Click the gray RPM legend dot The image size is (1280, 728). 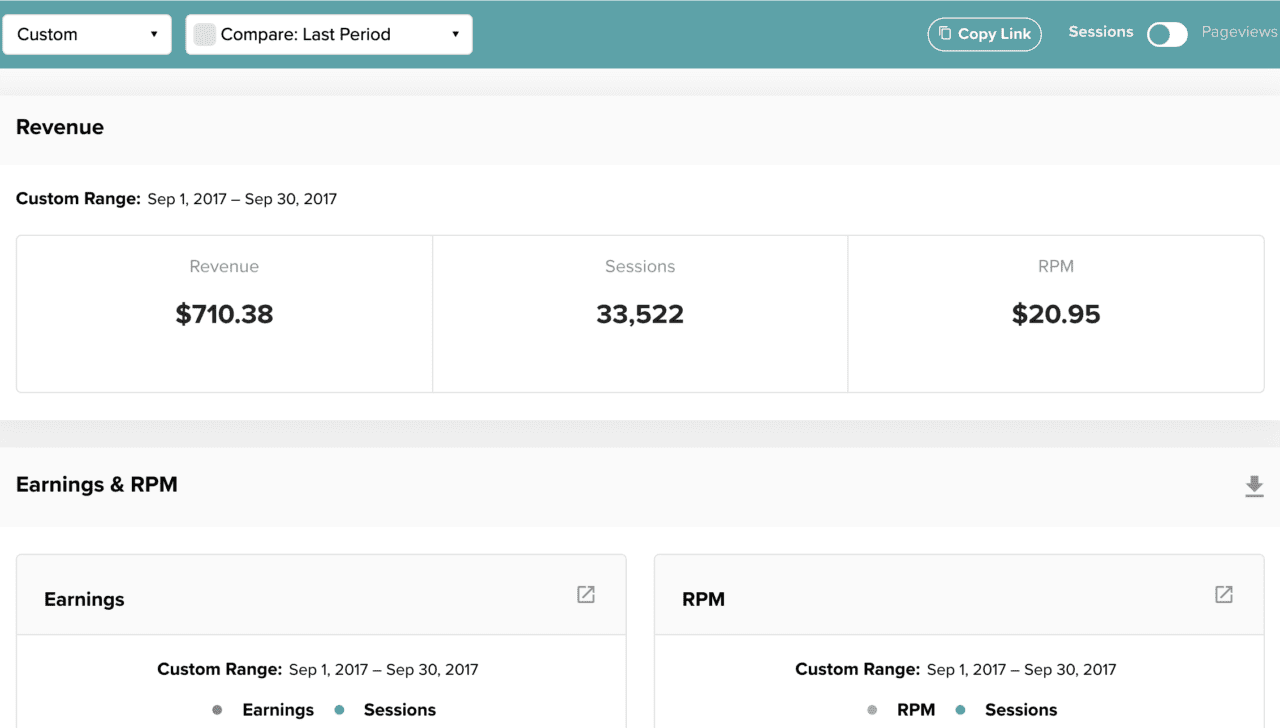[872, 710]
